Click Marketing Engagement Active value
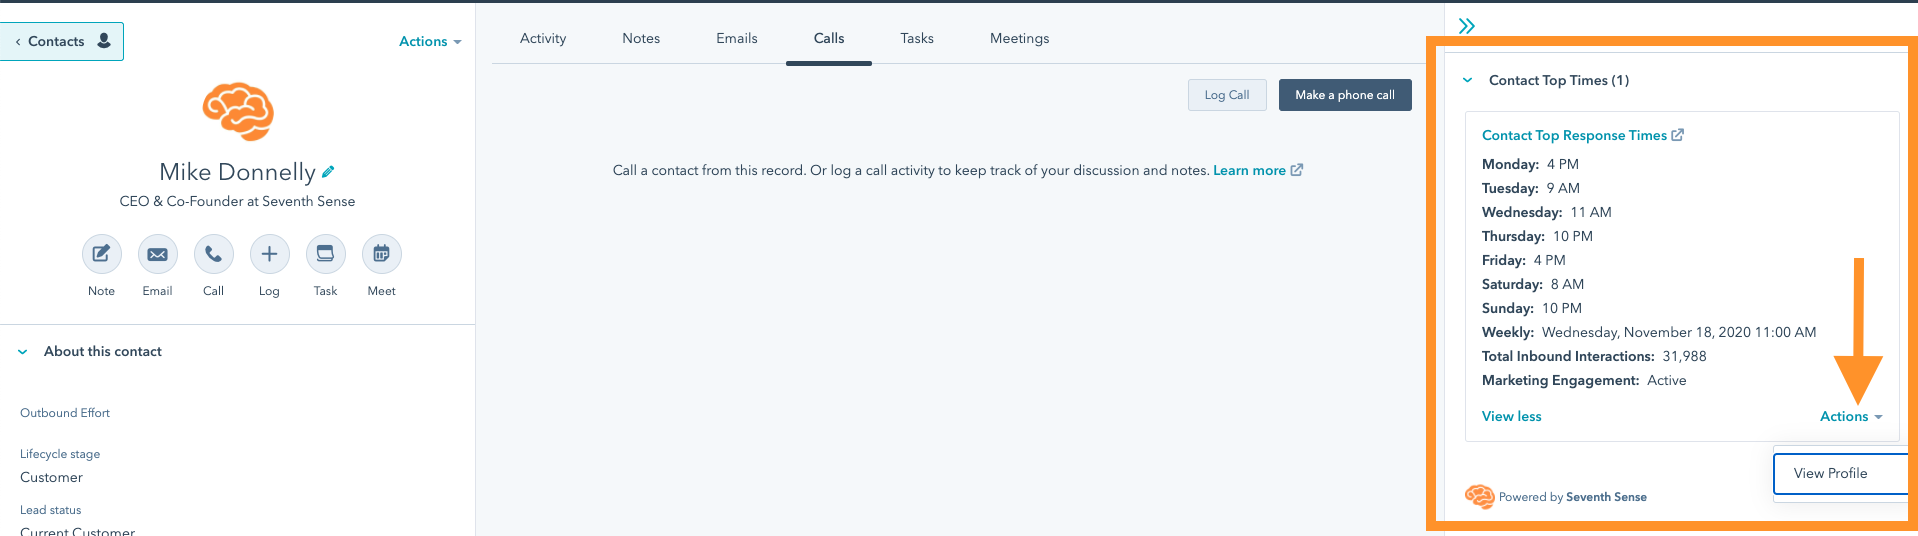This screenshot has width=1918, height=536. [x=1666, y=380]
